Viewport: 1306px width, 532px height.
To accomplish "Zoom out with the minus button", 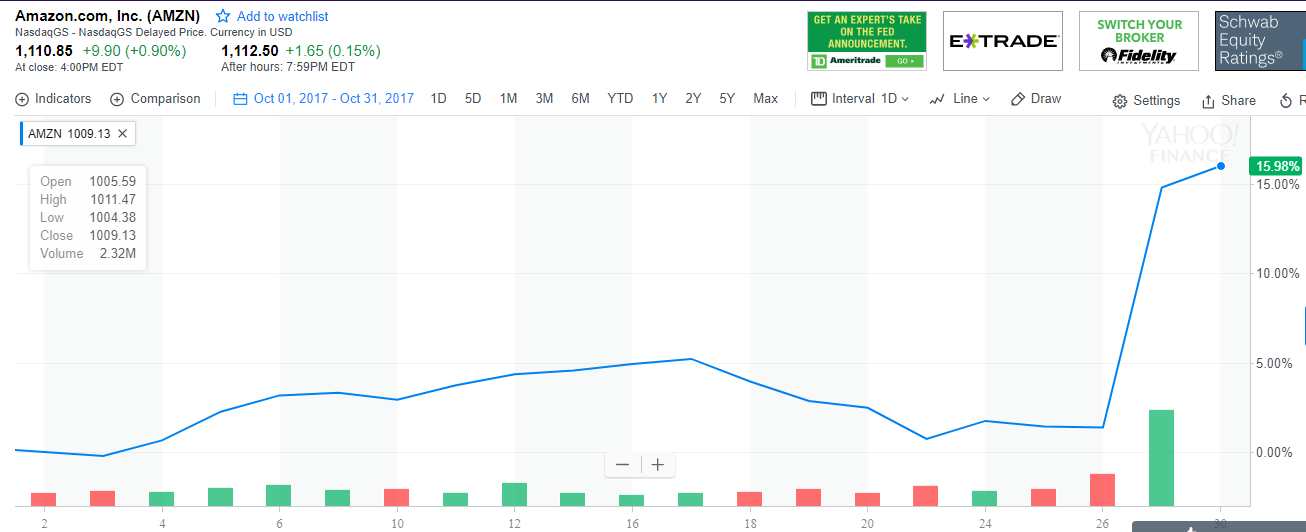I will click(x=622, y=465).
